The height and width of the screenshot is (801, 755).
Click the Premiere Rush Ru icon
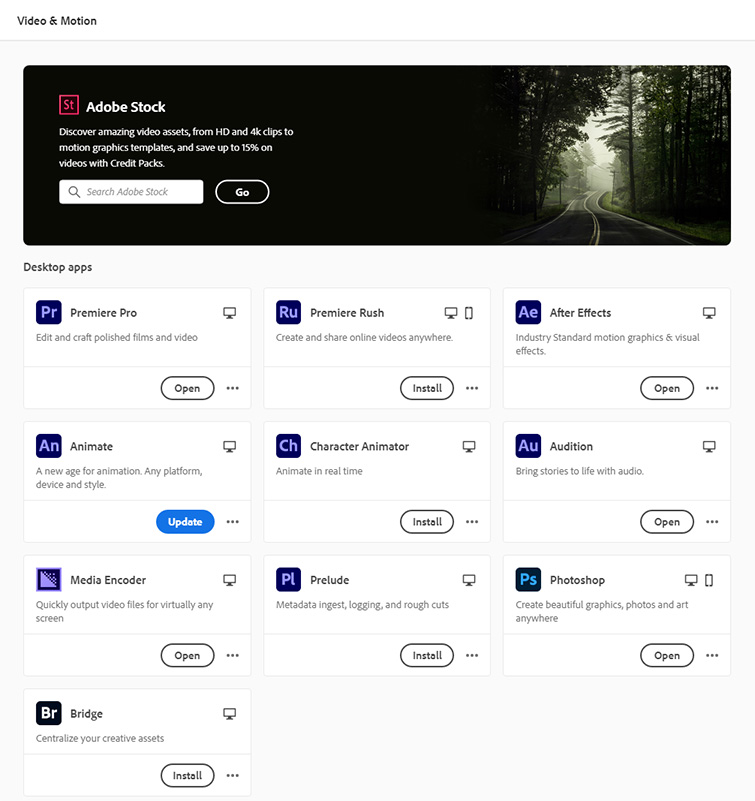(288, 312)
